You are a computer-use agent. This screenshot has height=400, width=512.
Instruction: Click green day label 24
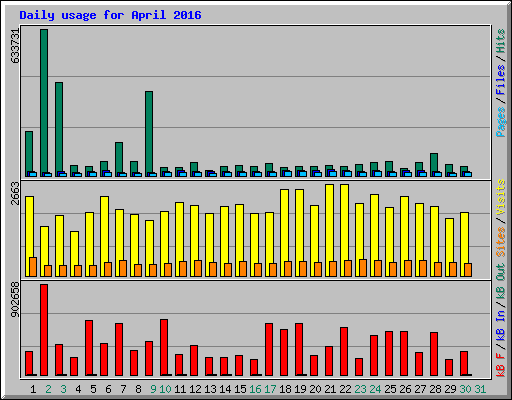tap(375, 389)
